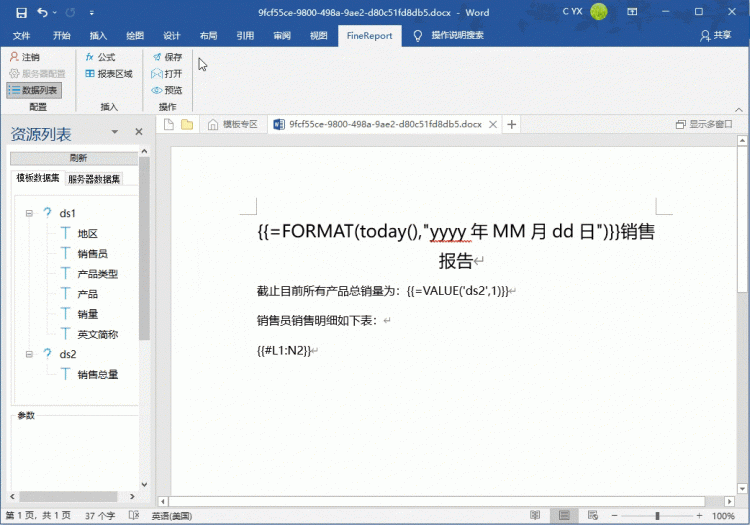The width and height of the screenshot is (750, 525).
Task: Click the open folder icon in tab bar
Action: tap(187, 124)
